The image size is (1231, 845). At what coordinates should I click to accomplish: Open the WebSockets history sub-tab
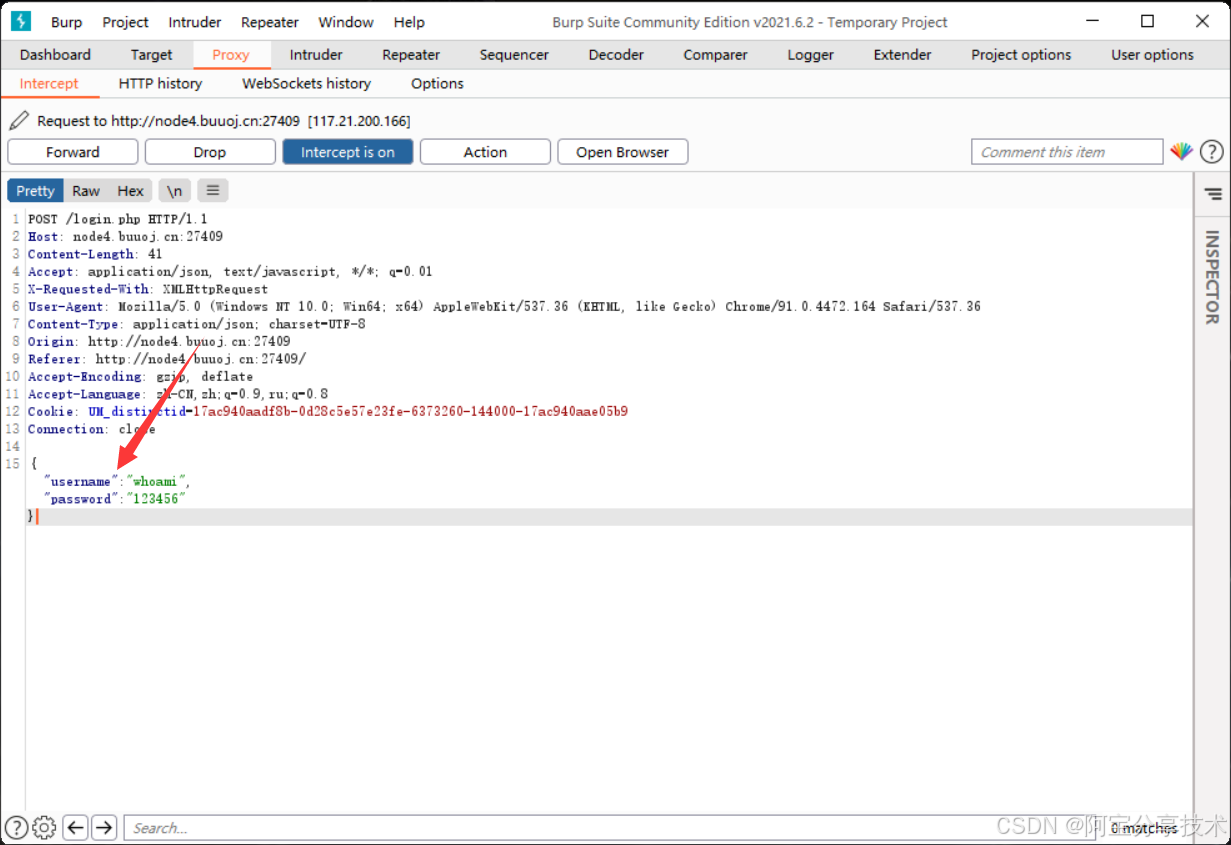(306, 84)
